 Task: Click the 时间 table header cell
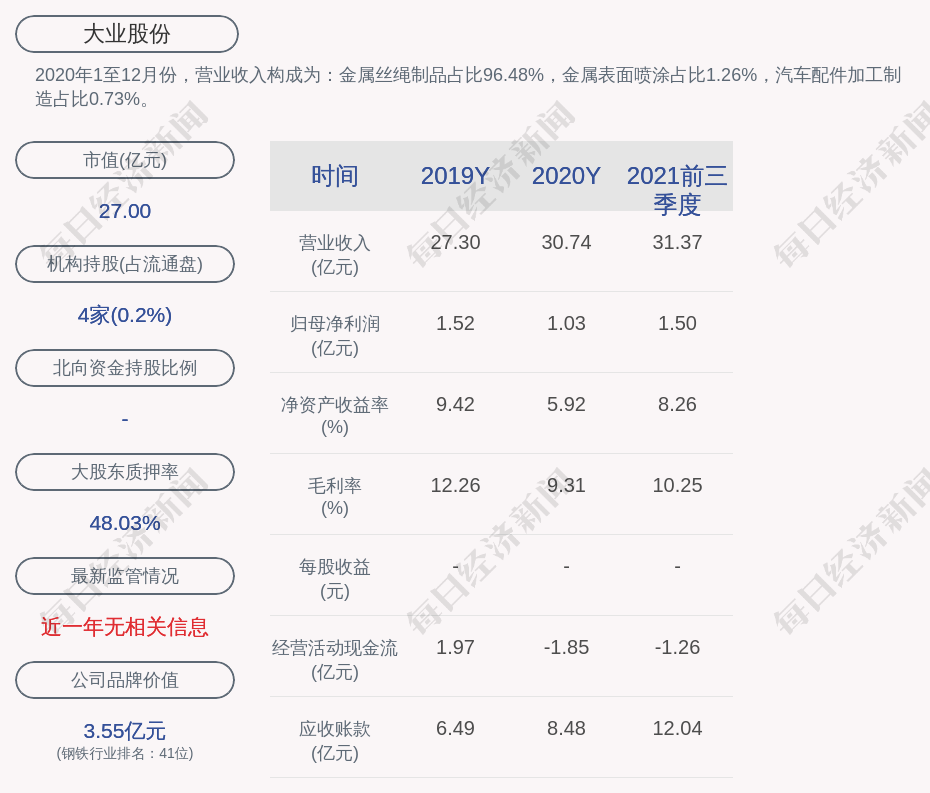click(335, 176)
